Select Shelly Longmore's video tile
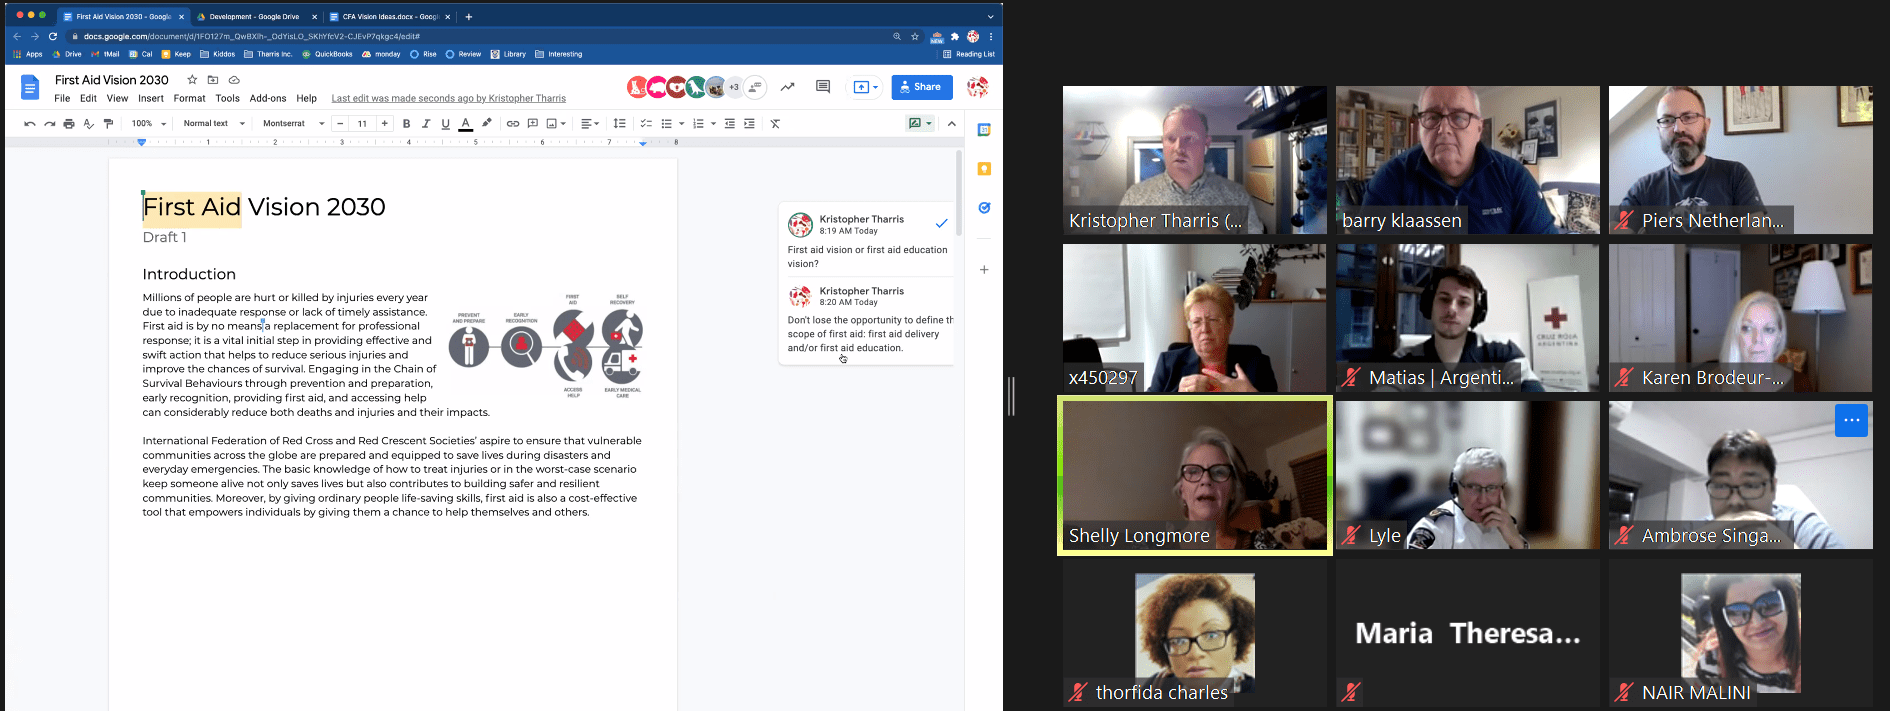 [x=1195, y=476]
